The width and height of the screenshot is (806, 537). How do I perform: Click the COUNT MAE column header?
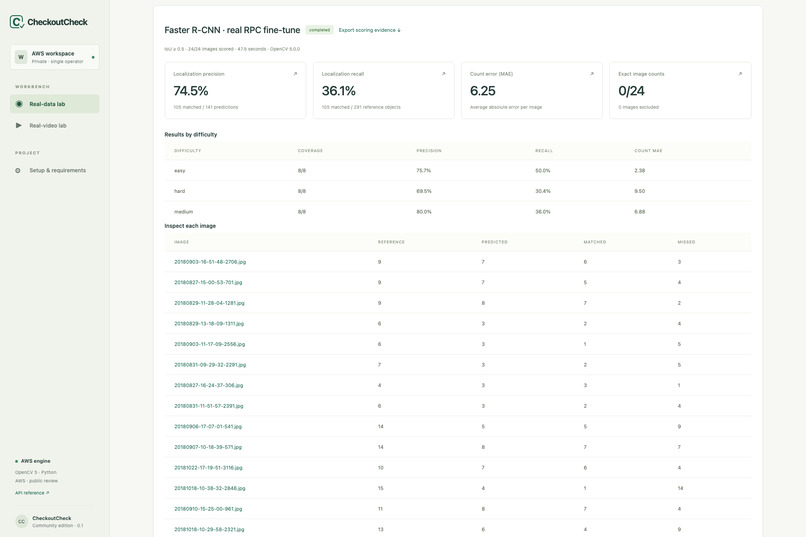648,151
